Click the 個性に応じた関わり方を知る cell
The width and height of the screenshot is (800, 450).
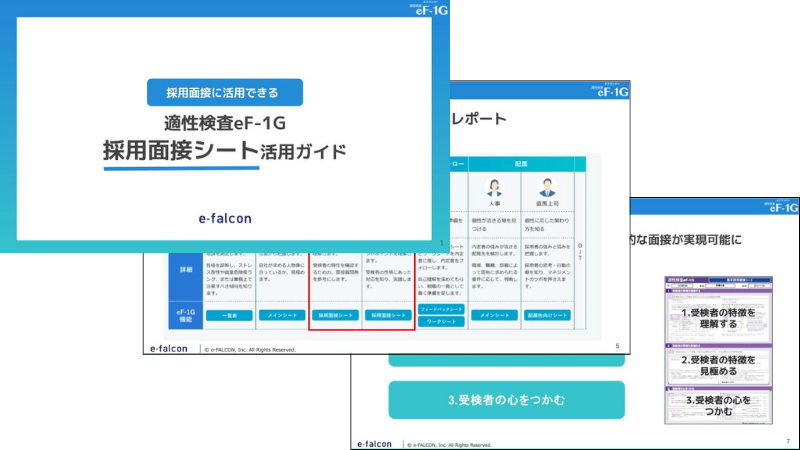click(x=547, y=224)
